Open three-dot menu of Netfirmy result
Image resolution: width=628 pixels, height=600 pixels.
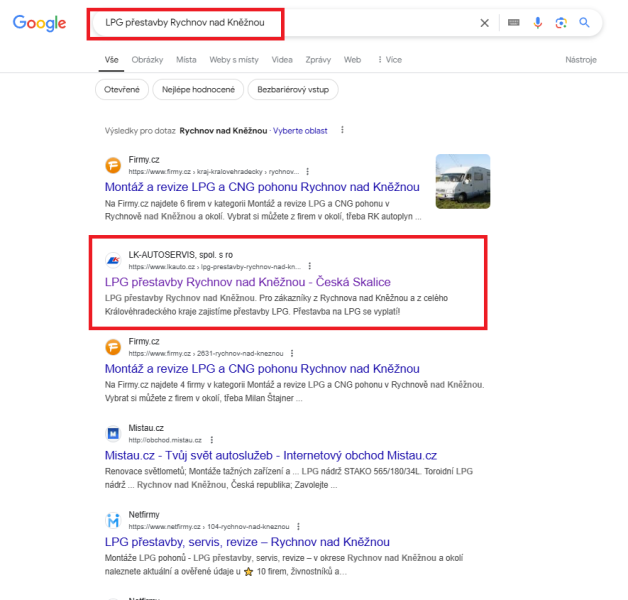click(x=298, y=526)
